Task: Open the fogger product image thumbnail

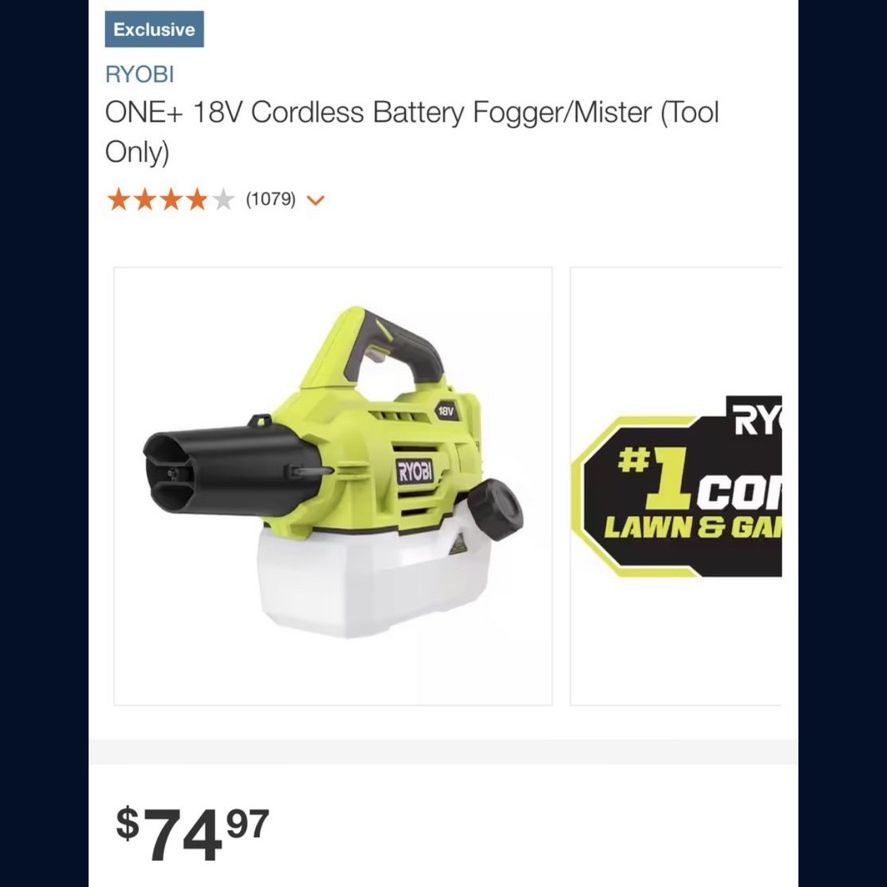Action: 333,486
